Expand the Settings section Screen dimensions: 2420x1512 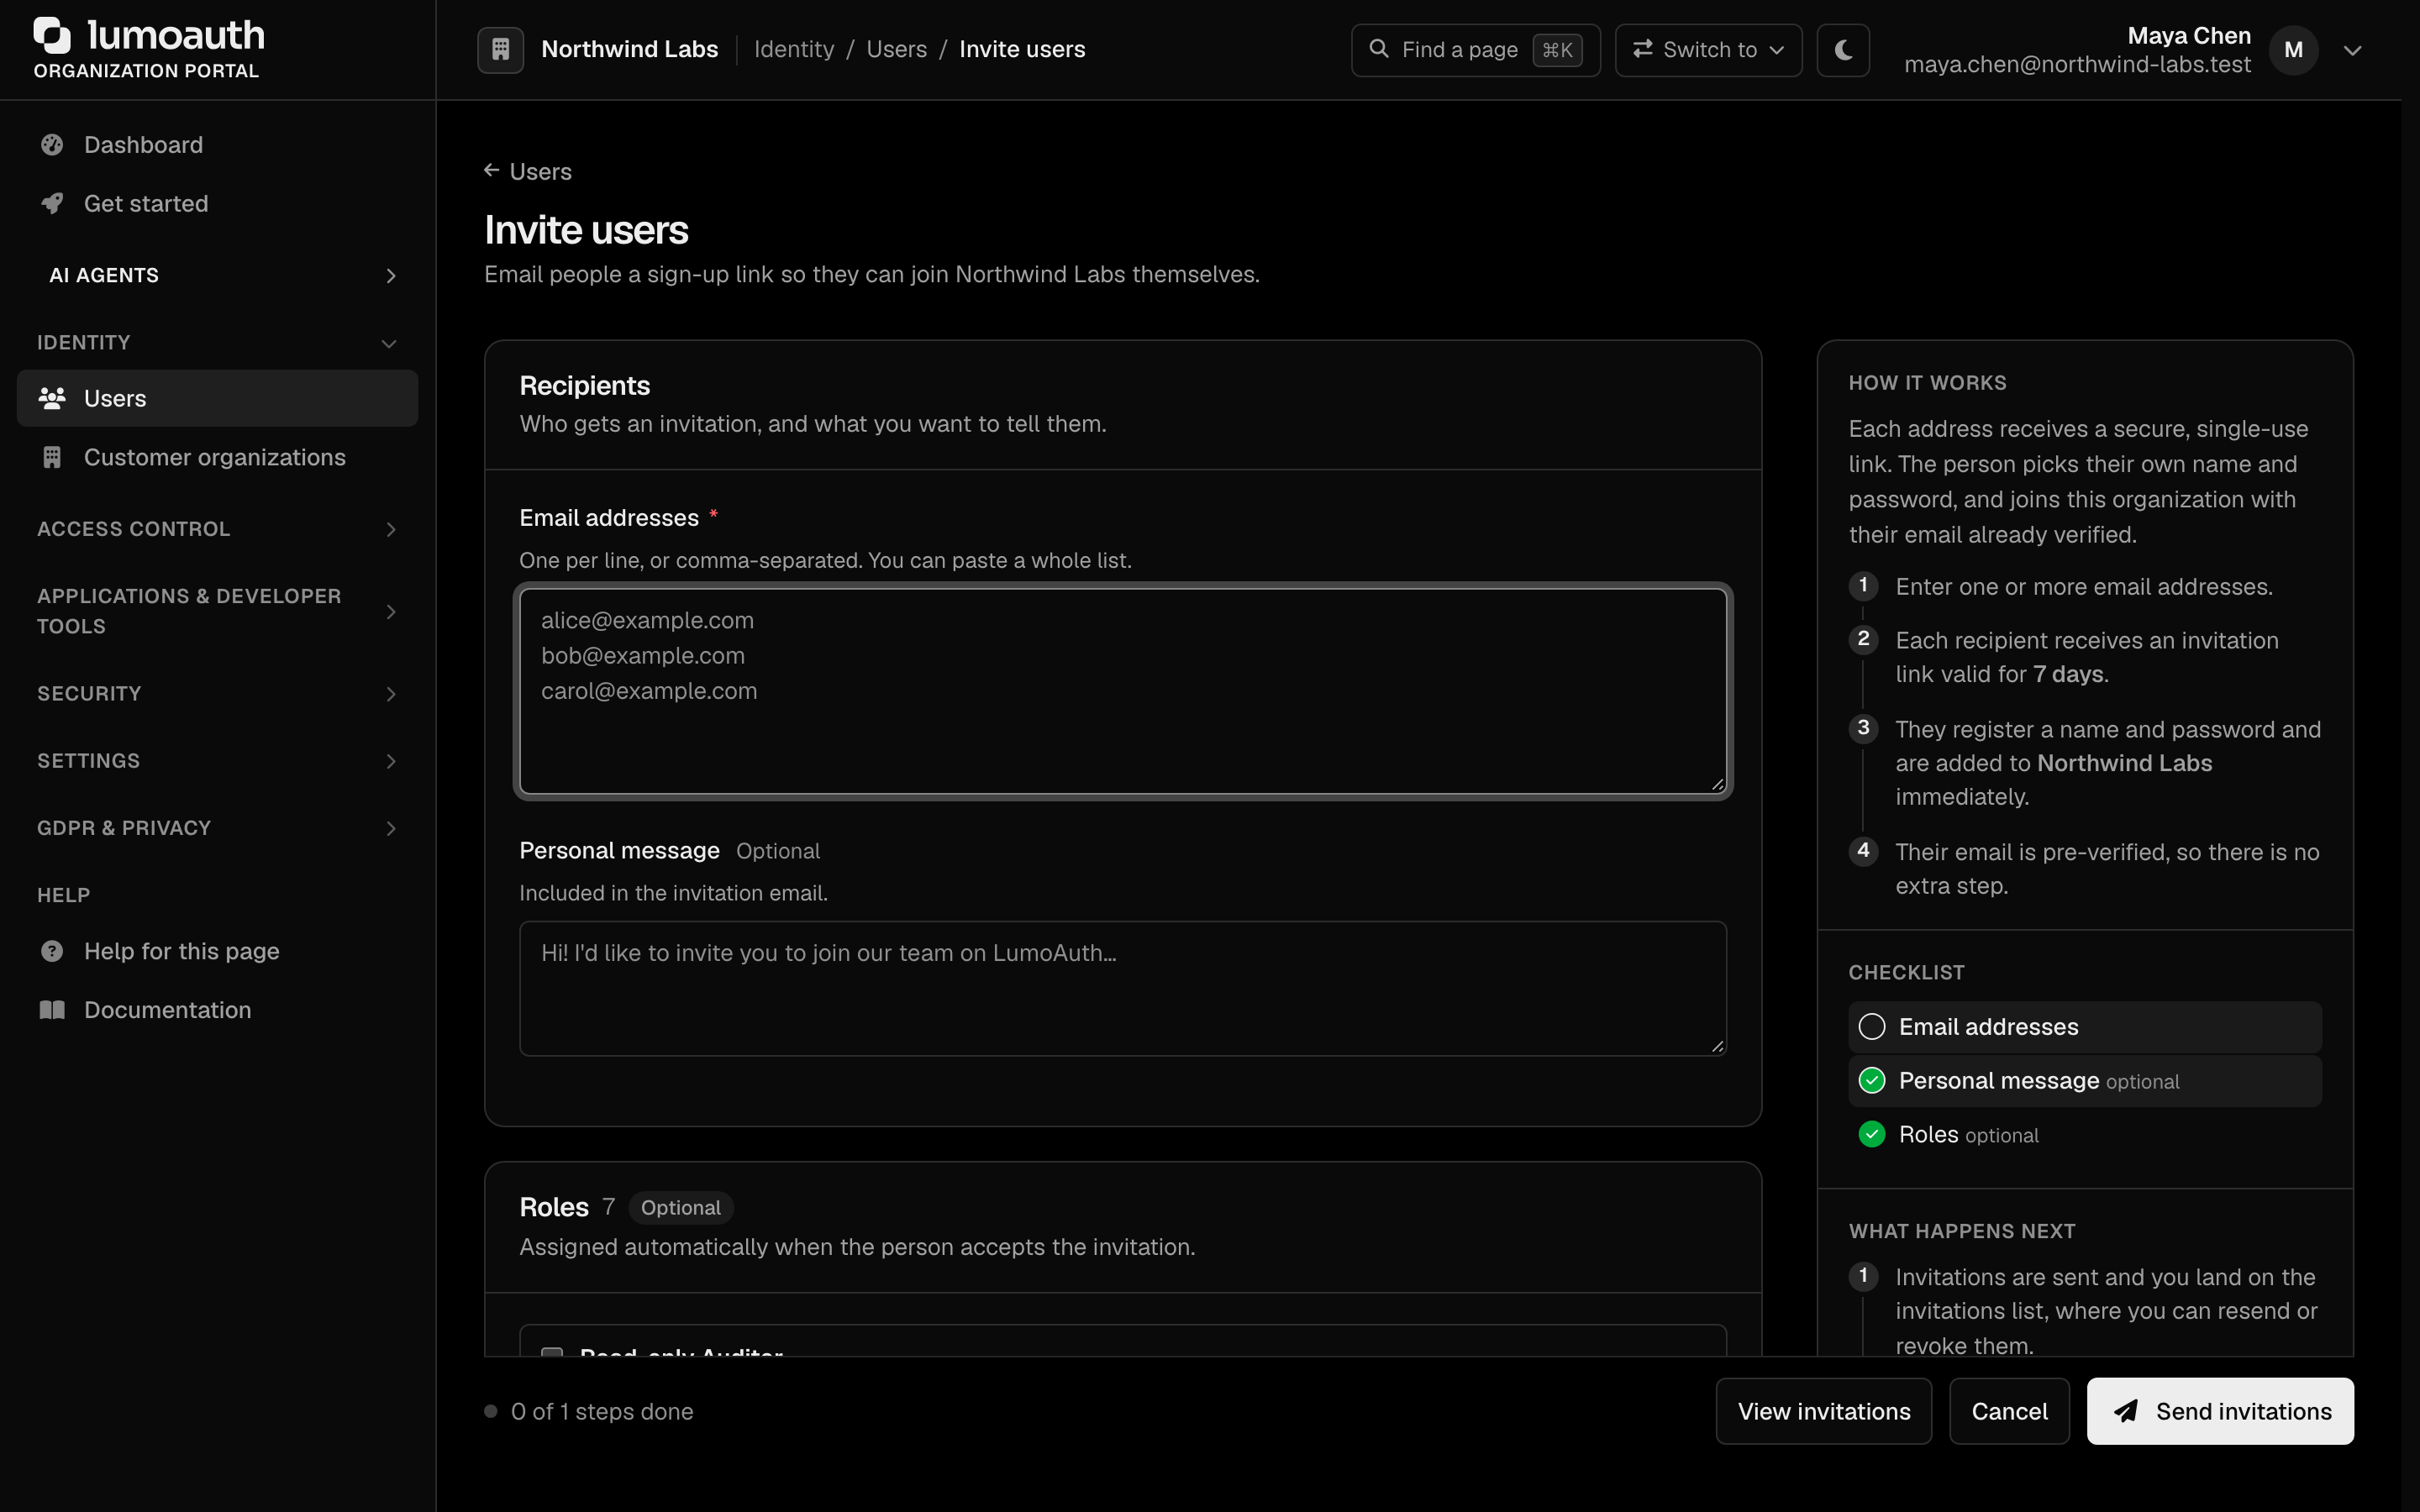(217, 761)
